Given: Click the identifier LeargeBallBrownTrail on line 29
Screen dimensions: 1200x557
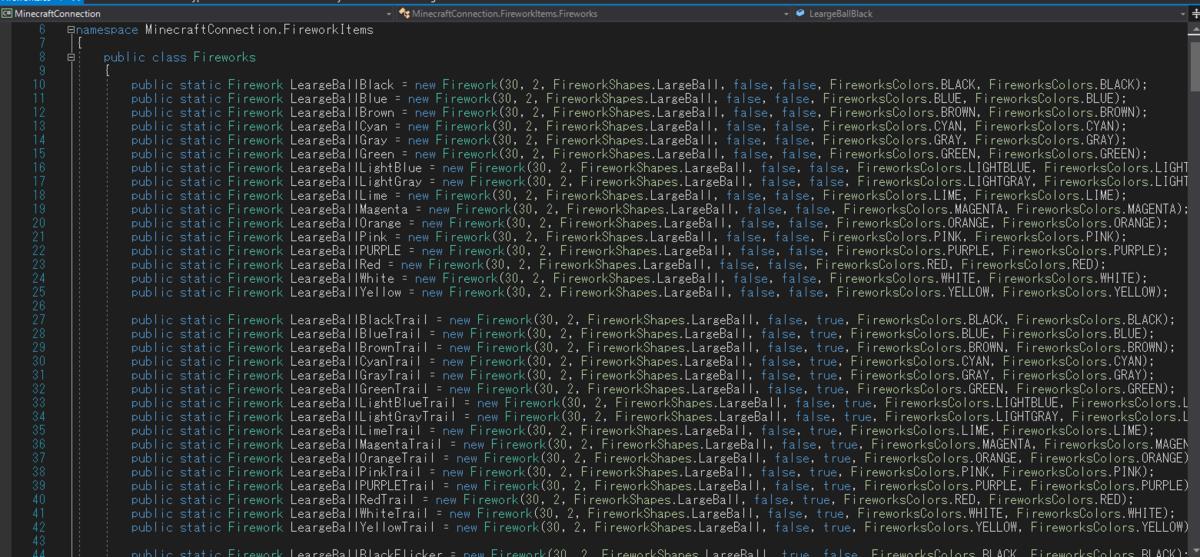Looking at the screenshot, I should 359,348.
